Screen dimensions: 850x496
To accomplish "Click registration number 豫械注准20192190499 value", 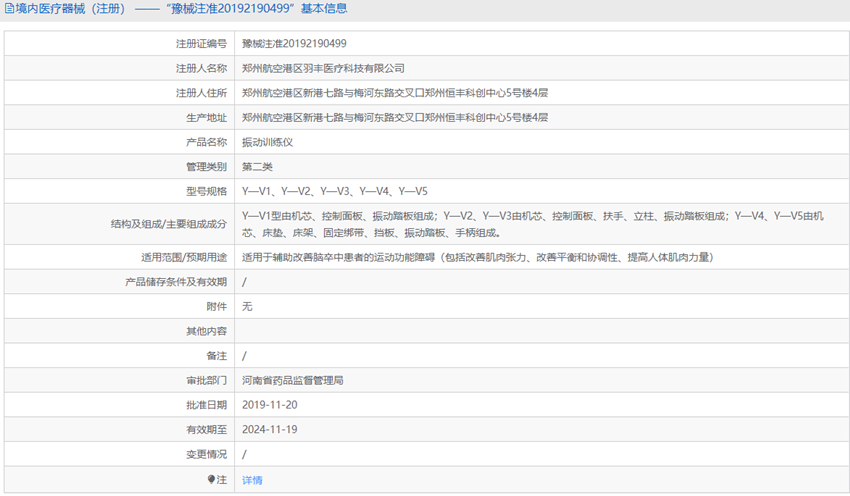I will (x=294, y=44).
